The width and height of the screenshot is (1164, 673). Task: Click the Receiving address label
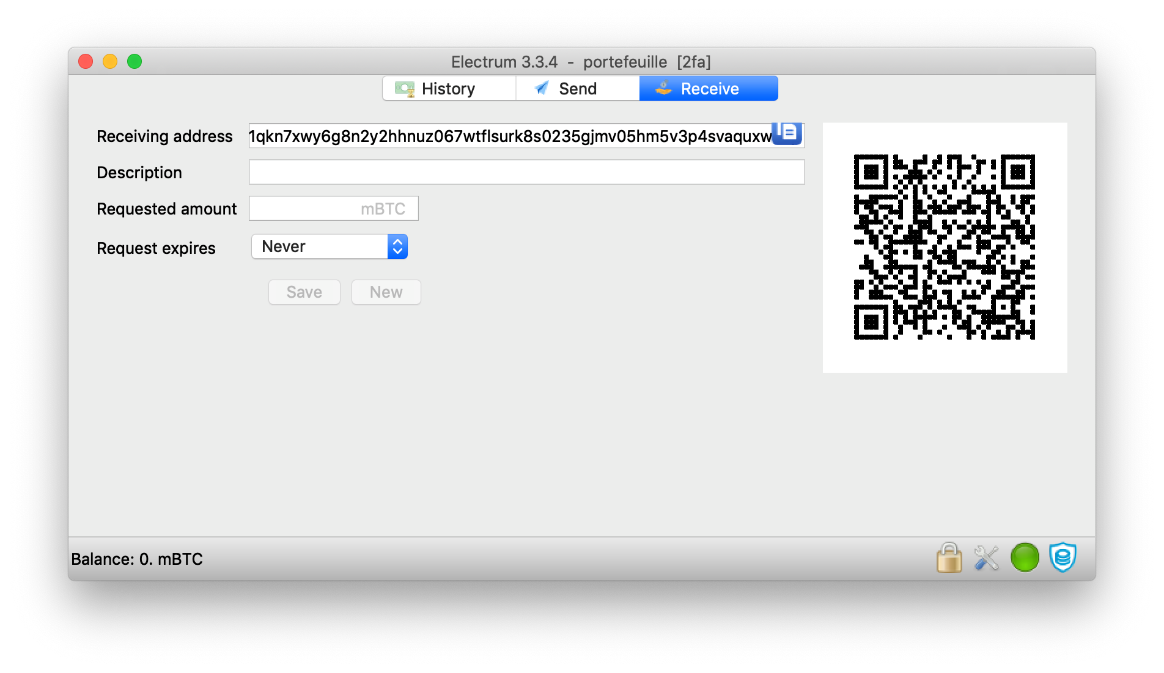tap(165, 137)
